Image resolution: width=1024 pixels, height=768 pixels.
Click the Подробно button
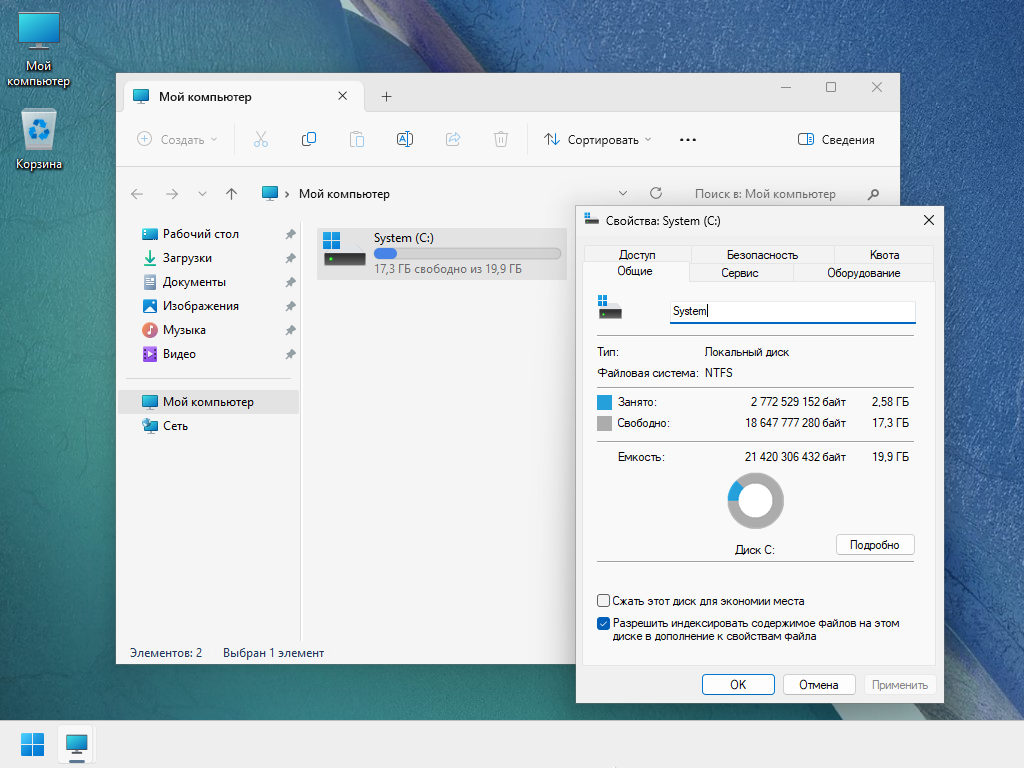point(875,545)
